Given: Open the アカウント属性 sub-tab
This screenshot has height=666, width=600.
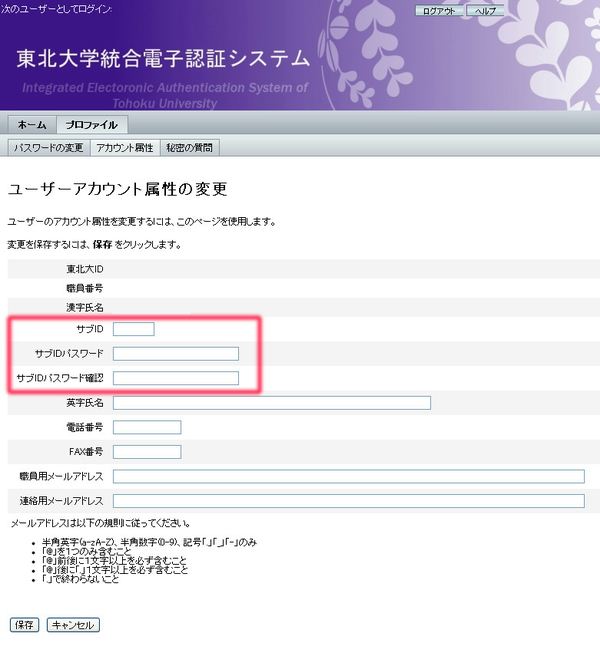Looking at the screenshot, I should (x=125, y=148).
